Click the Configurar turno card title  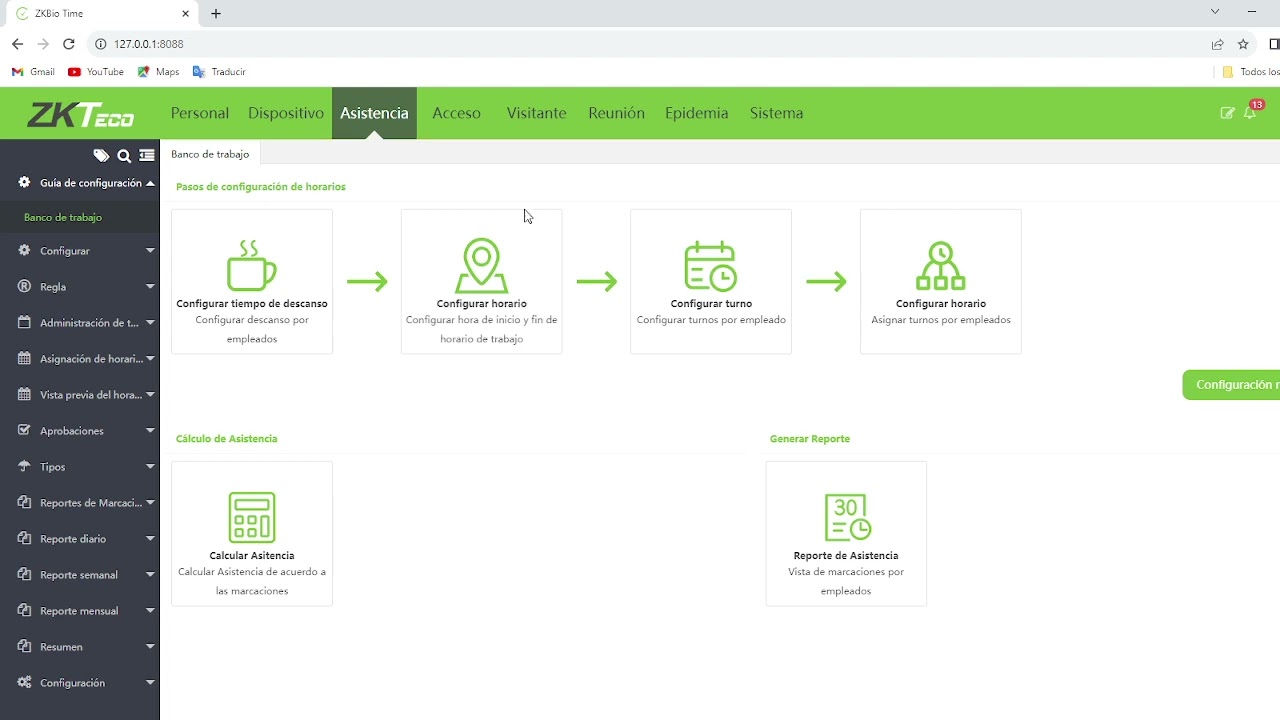[711, 304]
